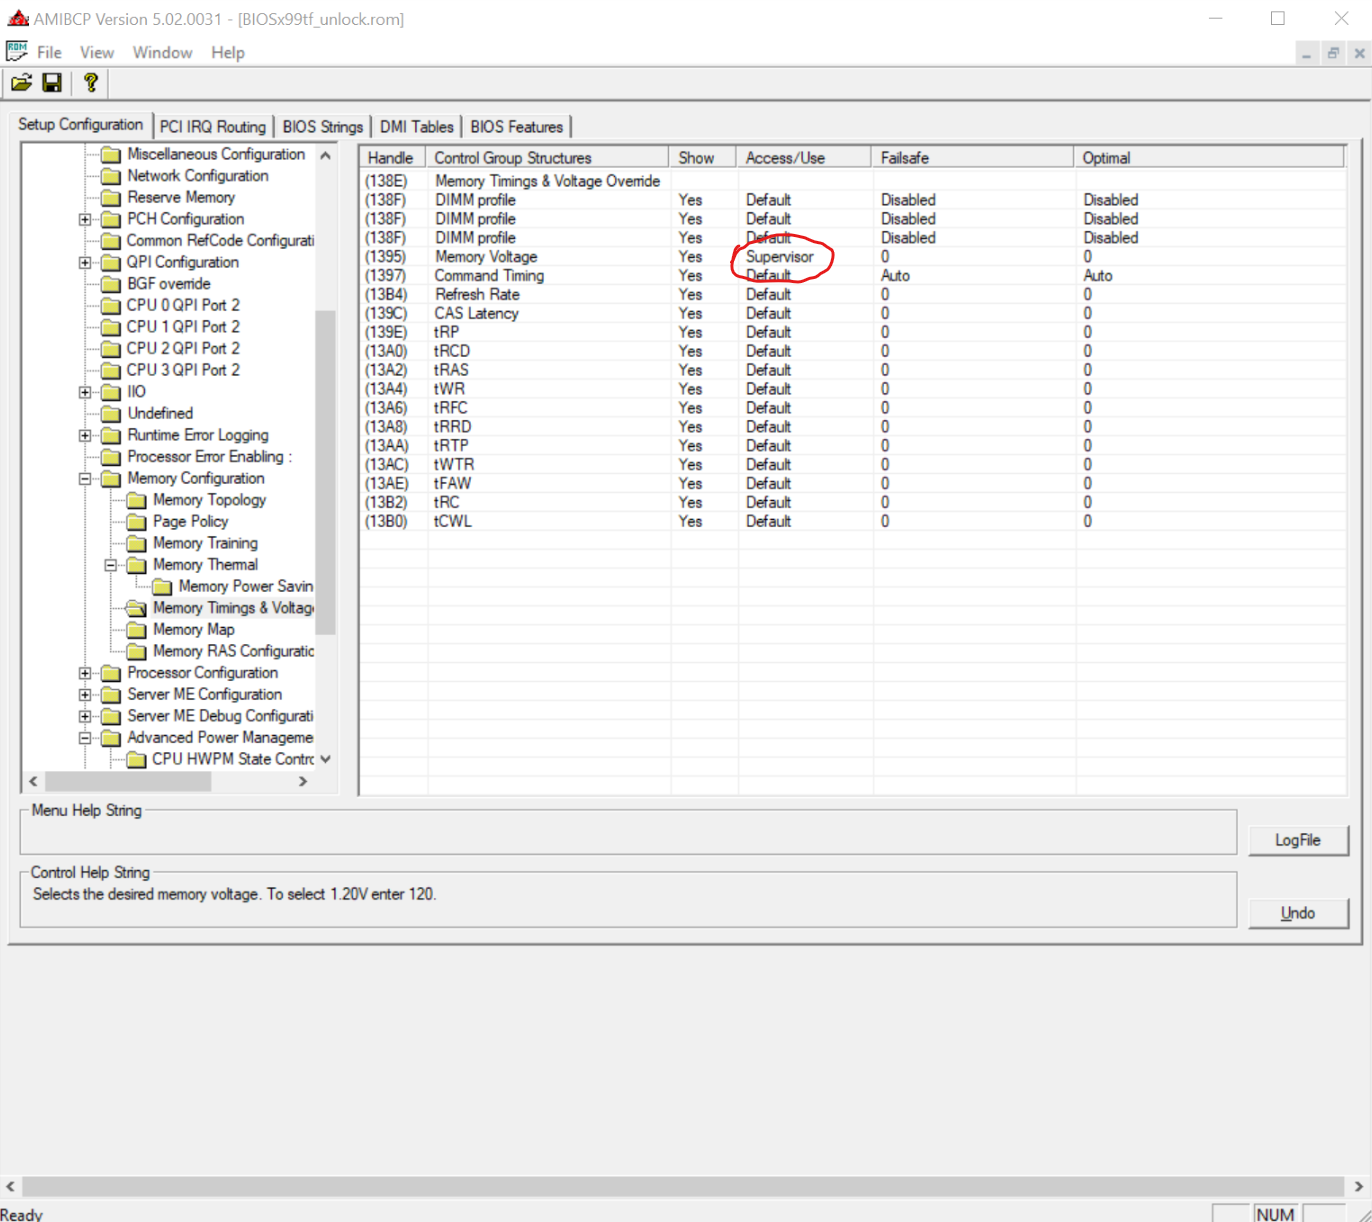1372x1222 pixels.
Task: Select Memory RAS Configuration in the tree
Action: [x=233, y=651]
